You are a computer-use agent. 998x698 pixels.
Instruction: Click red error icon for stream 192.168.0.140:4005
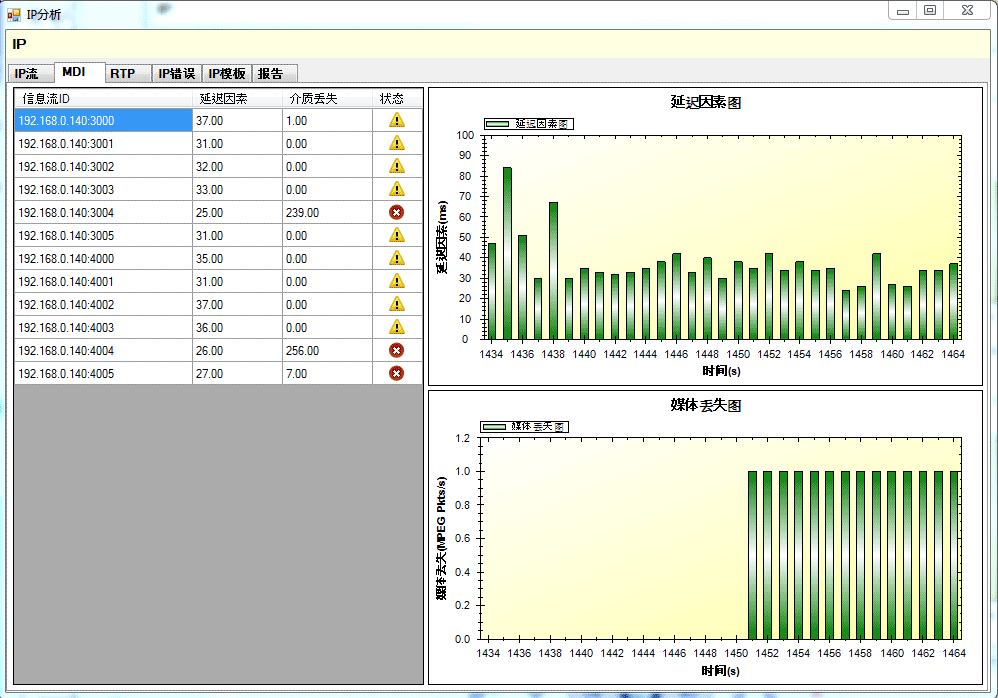point(397,373)
